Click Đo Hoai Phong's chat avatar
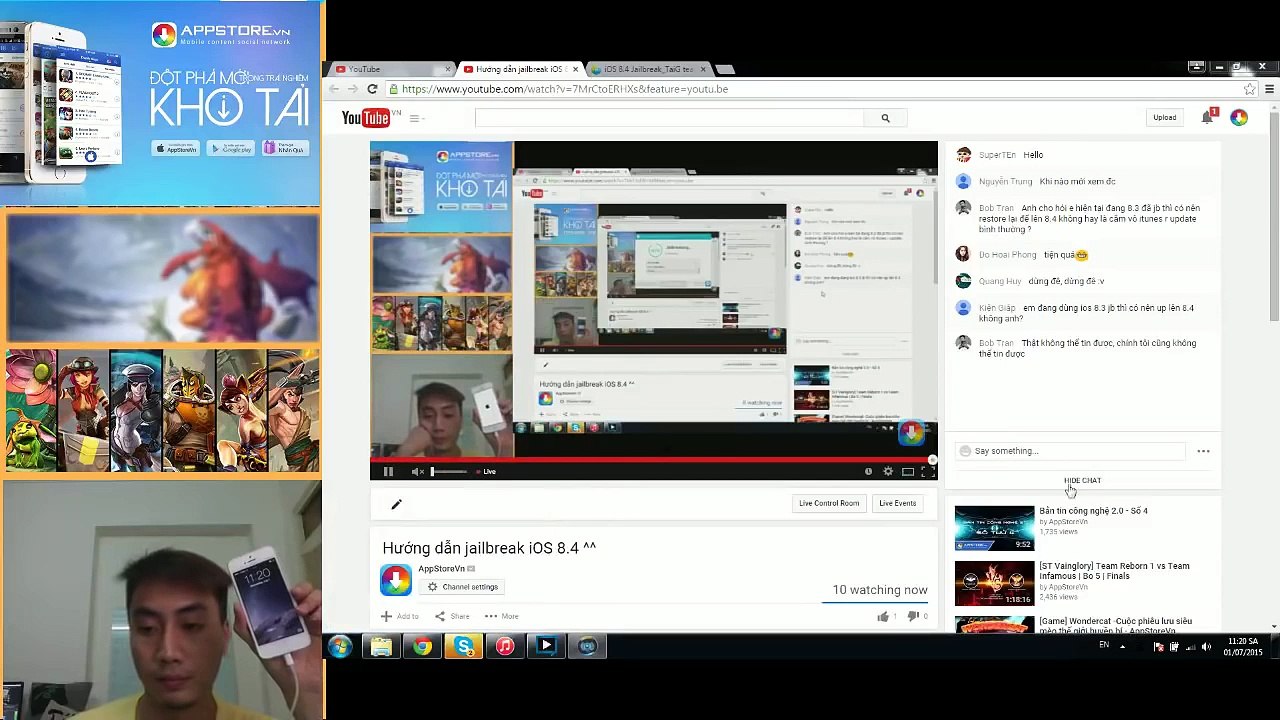The height and width of the screenshot is (720, 1280). pyautogui.click(x=963, y=254)
